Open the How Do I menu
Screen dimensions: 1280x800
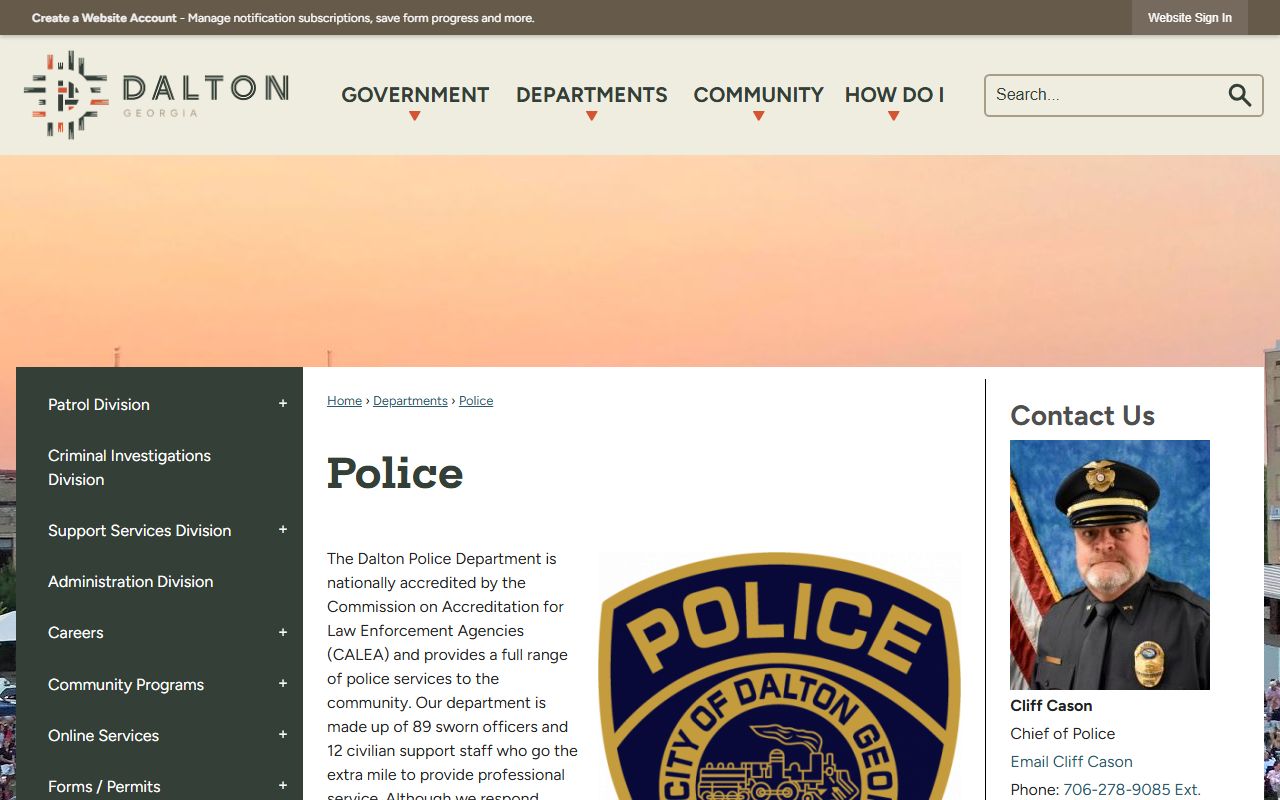point(894,95)
